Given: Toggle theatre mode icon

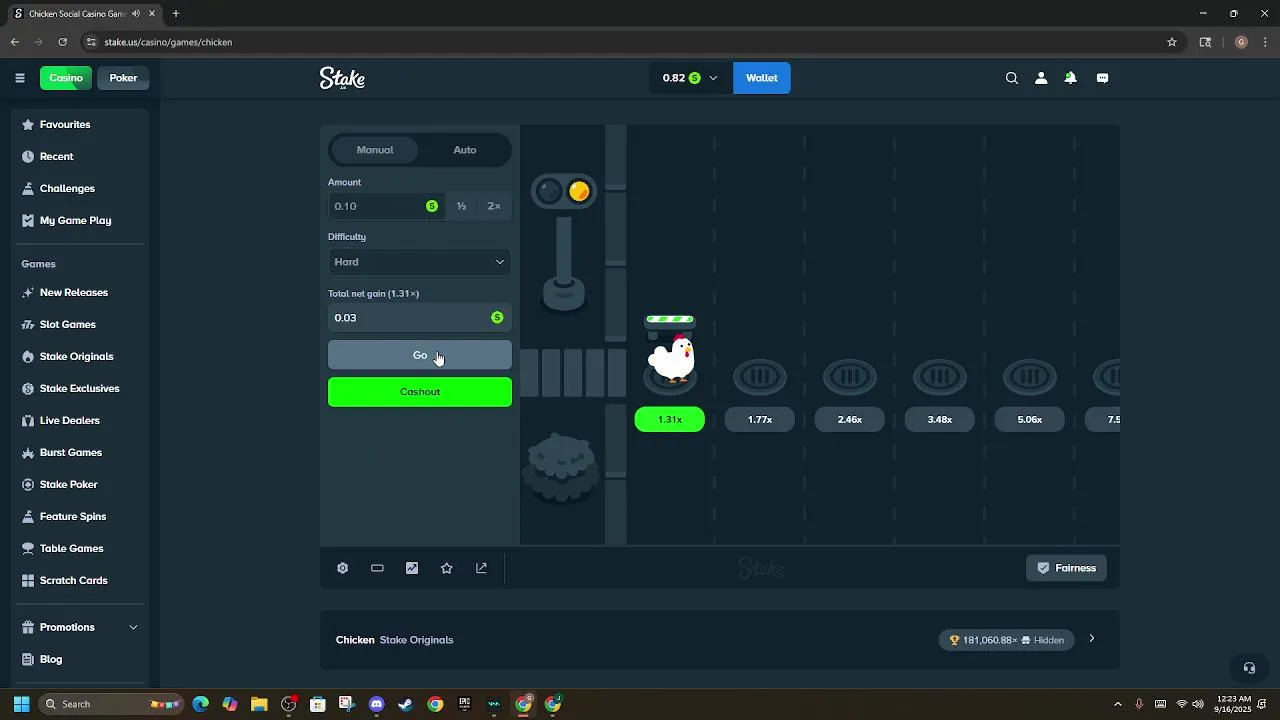Looking at the screenshot, I should [x=377, y=568].
